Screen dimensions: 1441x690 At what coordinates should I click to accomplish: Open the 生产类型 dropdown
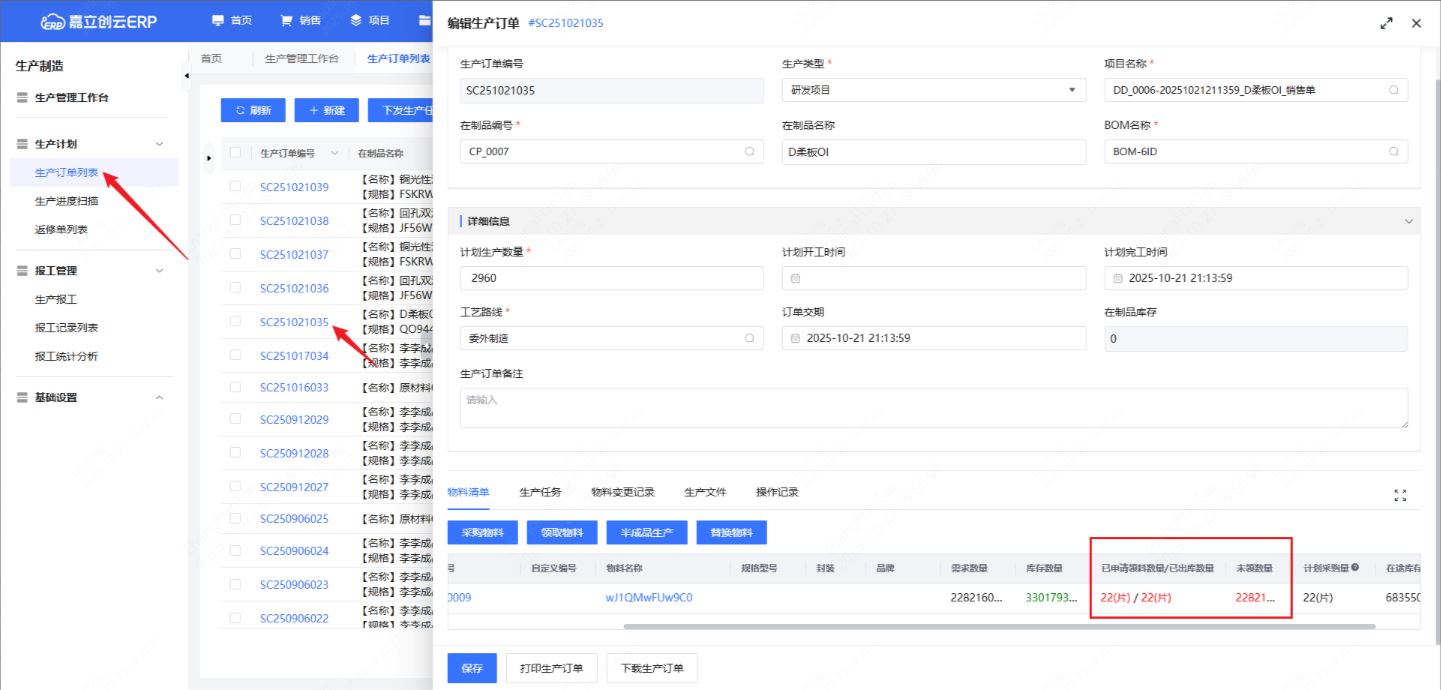933,90
